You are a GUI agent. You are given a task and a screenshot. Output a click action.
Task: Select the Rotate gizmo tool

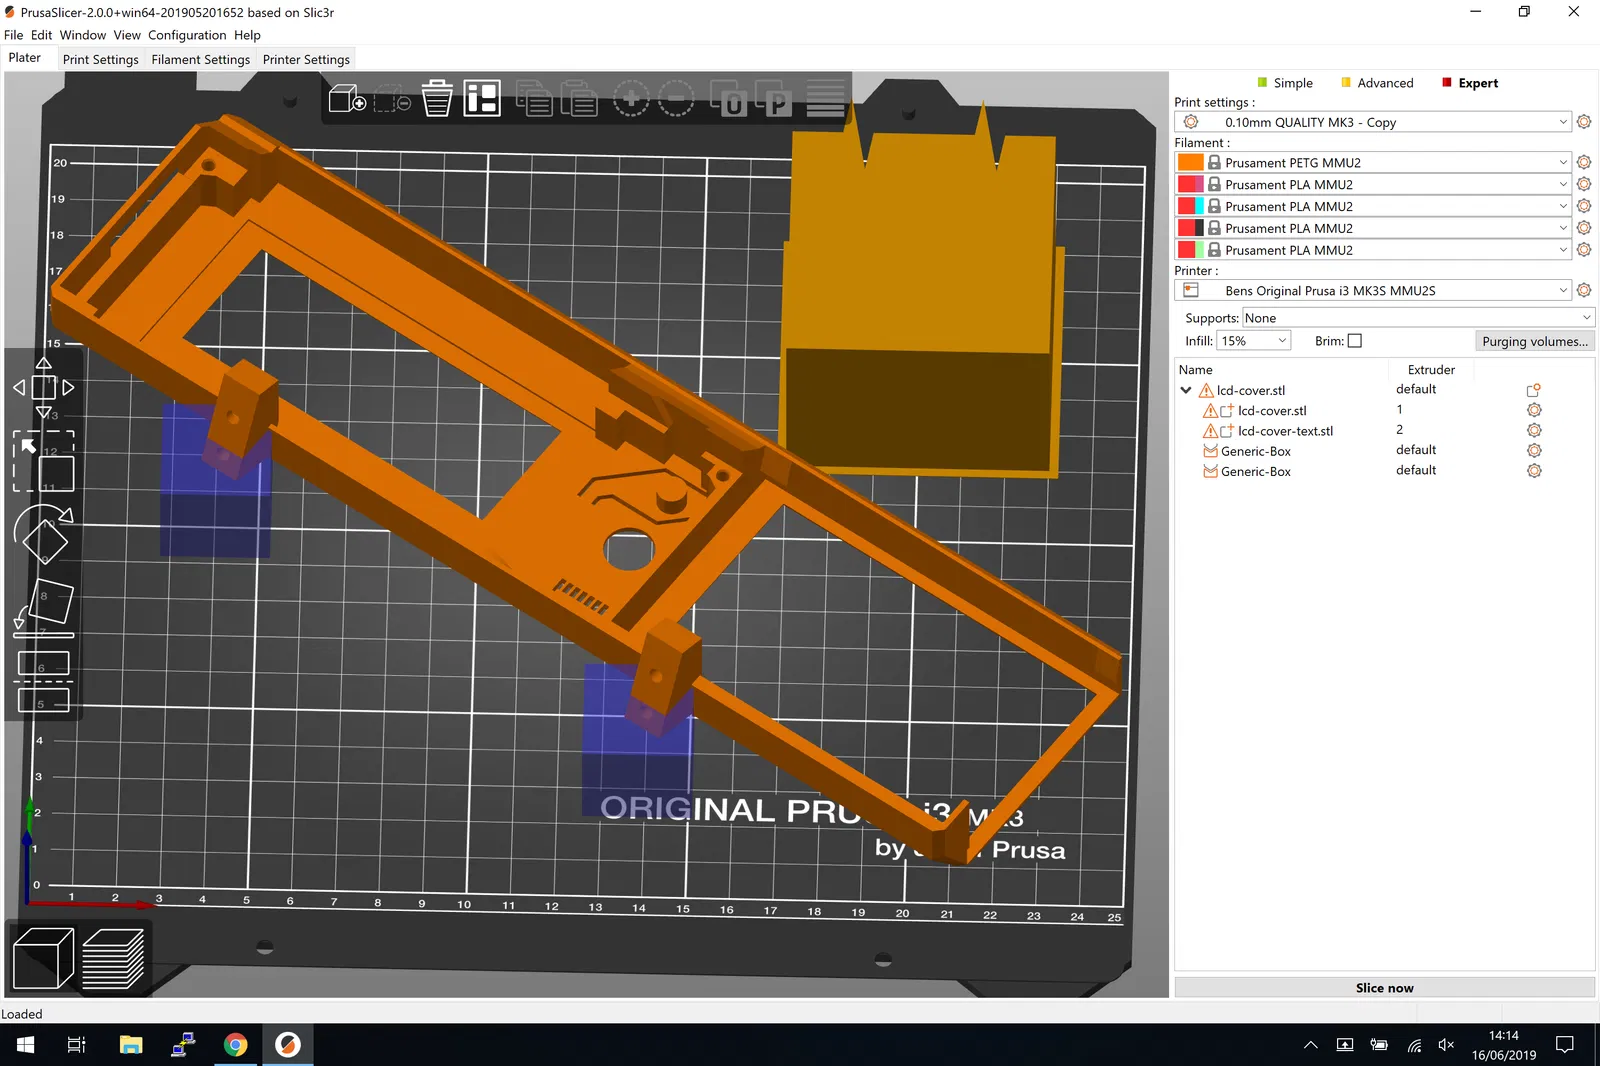click(44, 534)
